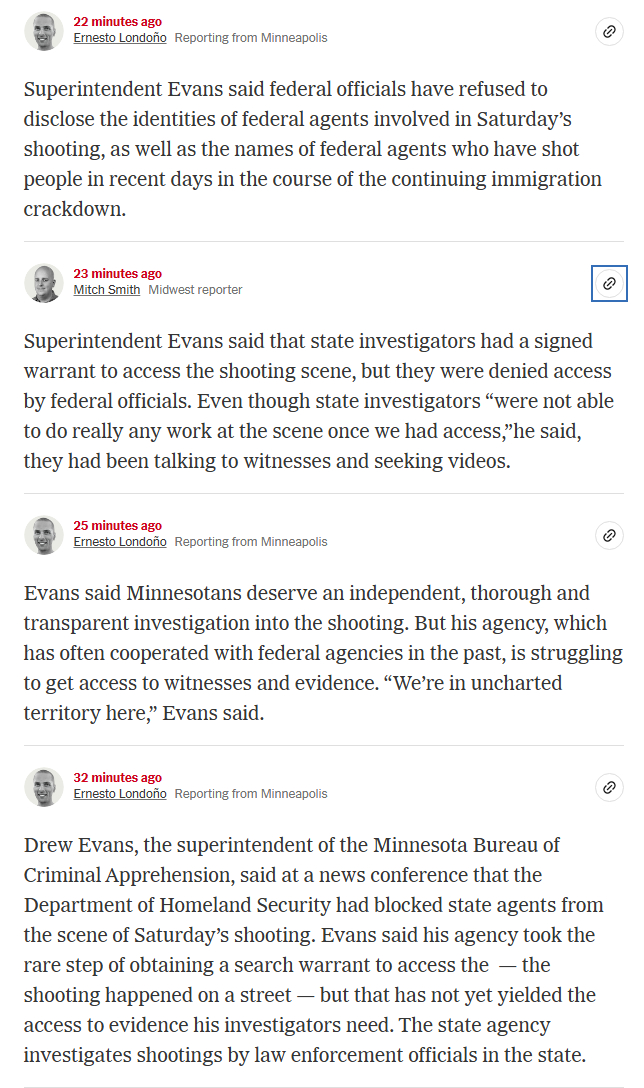Copy link for the 32 minutes ago post
The width and height of the screenshot is (644, 1088).
tap(609, 787)
